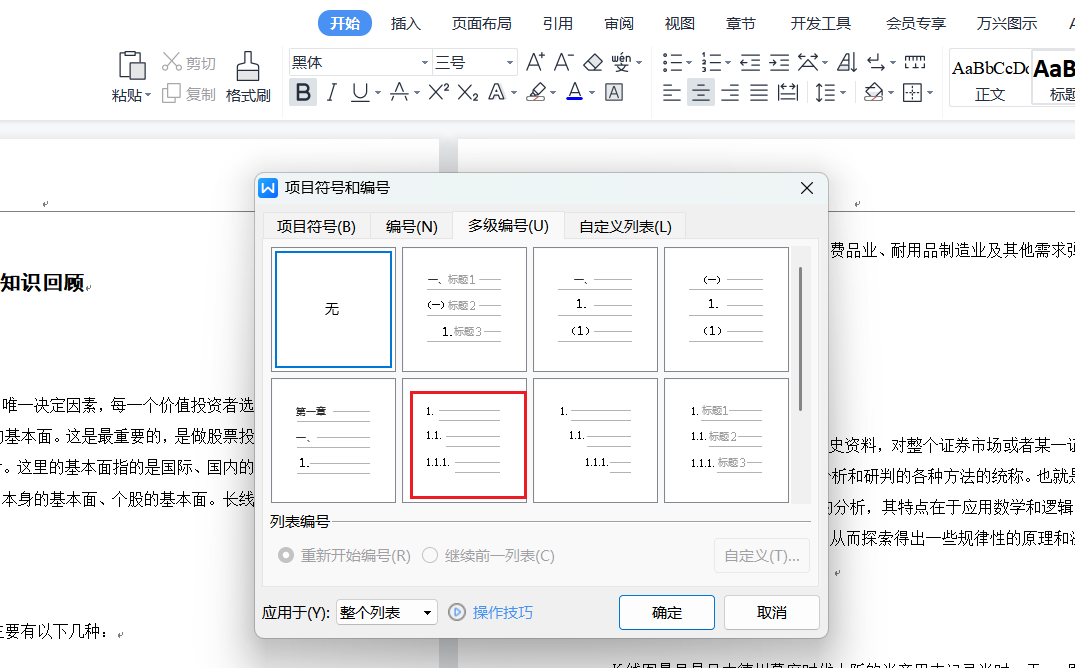
Task: Switch to the 项目符号(B) tab
Action: 316,226
